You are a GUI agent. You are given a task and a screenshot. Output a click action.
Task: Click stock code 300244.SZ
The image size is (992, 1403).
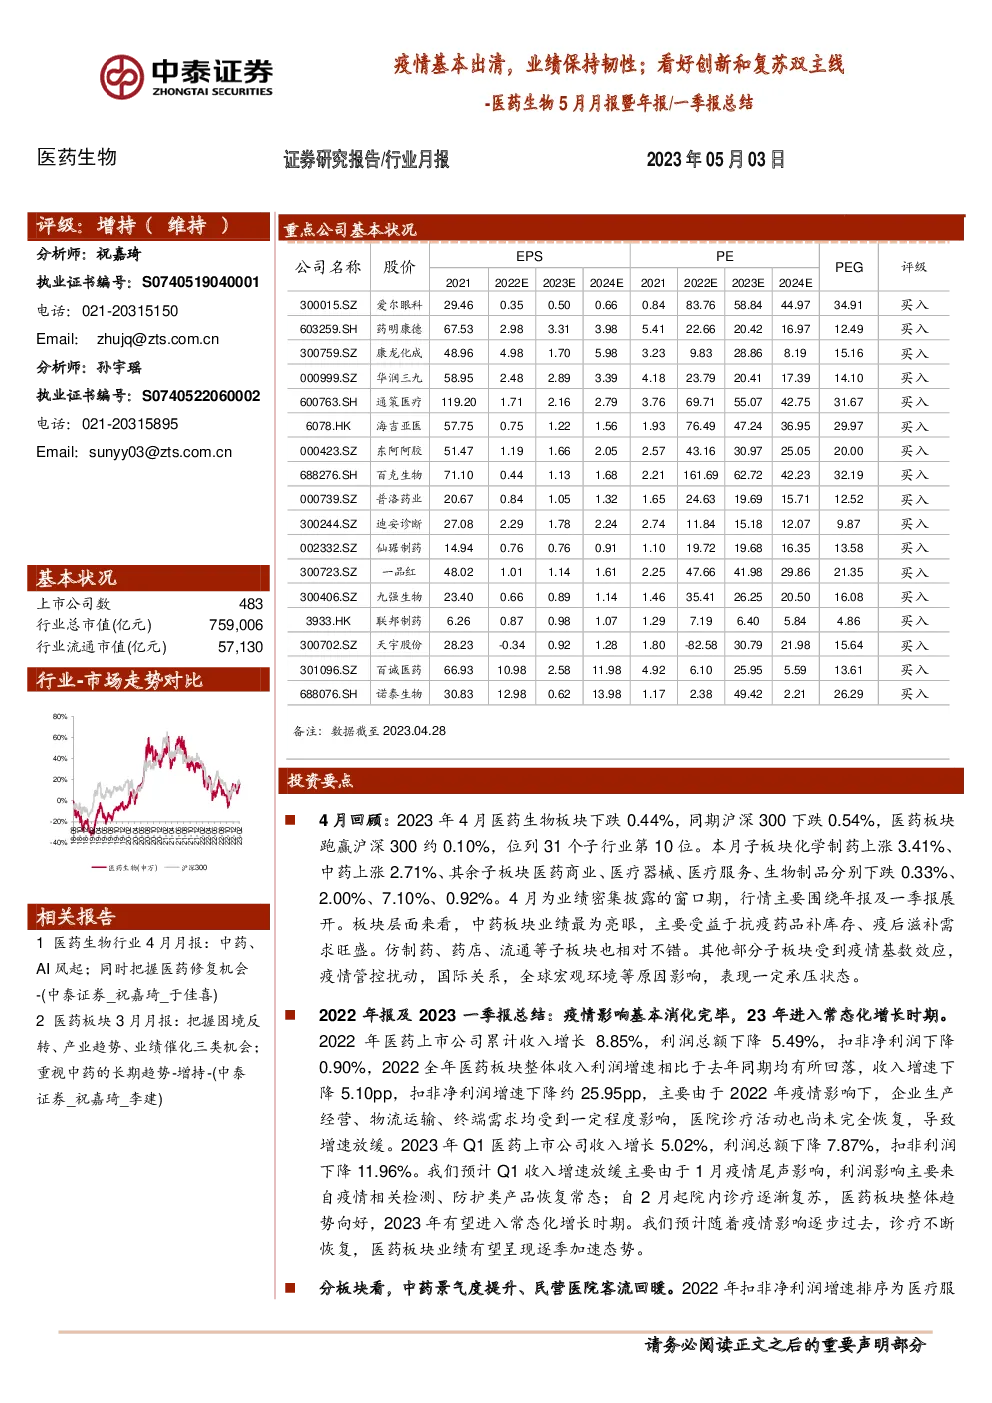click(x=328, y=524)
